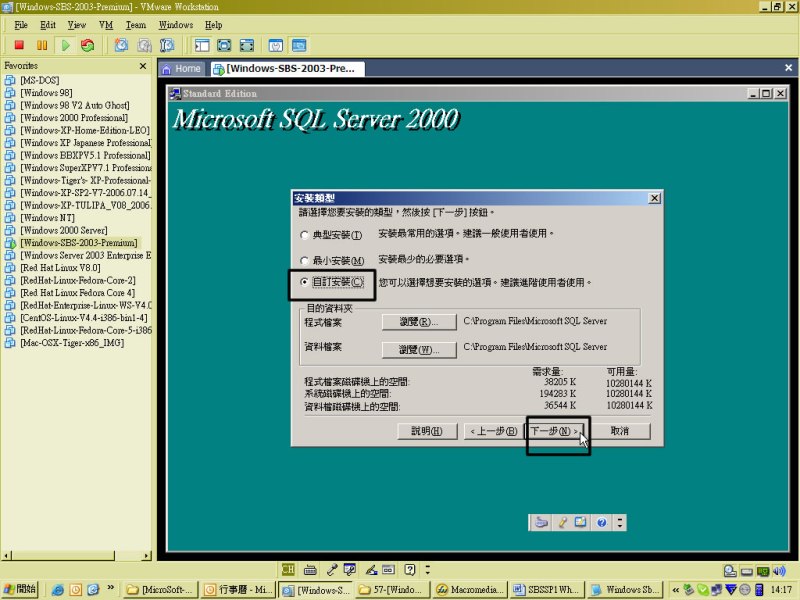This screenshot has height=600, width=800.
Task: Click the blue help icon on guest language bar
Action: [x=602, y=522]
